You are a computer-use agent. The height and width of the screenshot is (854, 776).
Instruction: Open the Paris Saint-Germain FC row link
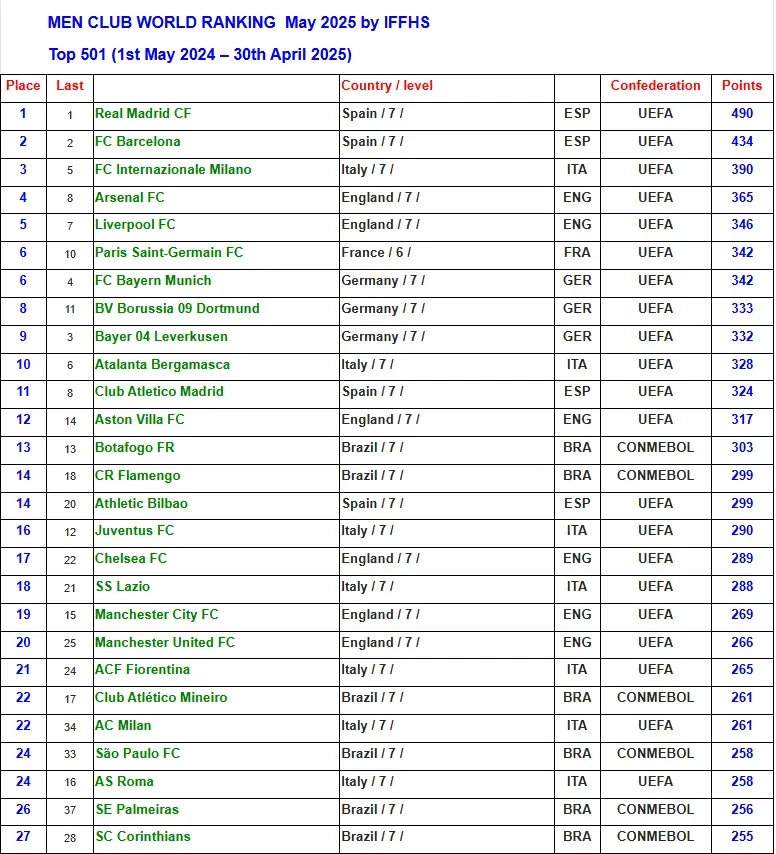click(169, 253)
